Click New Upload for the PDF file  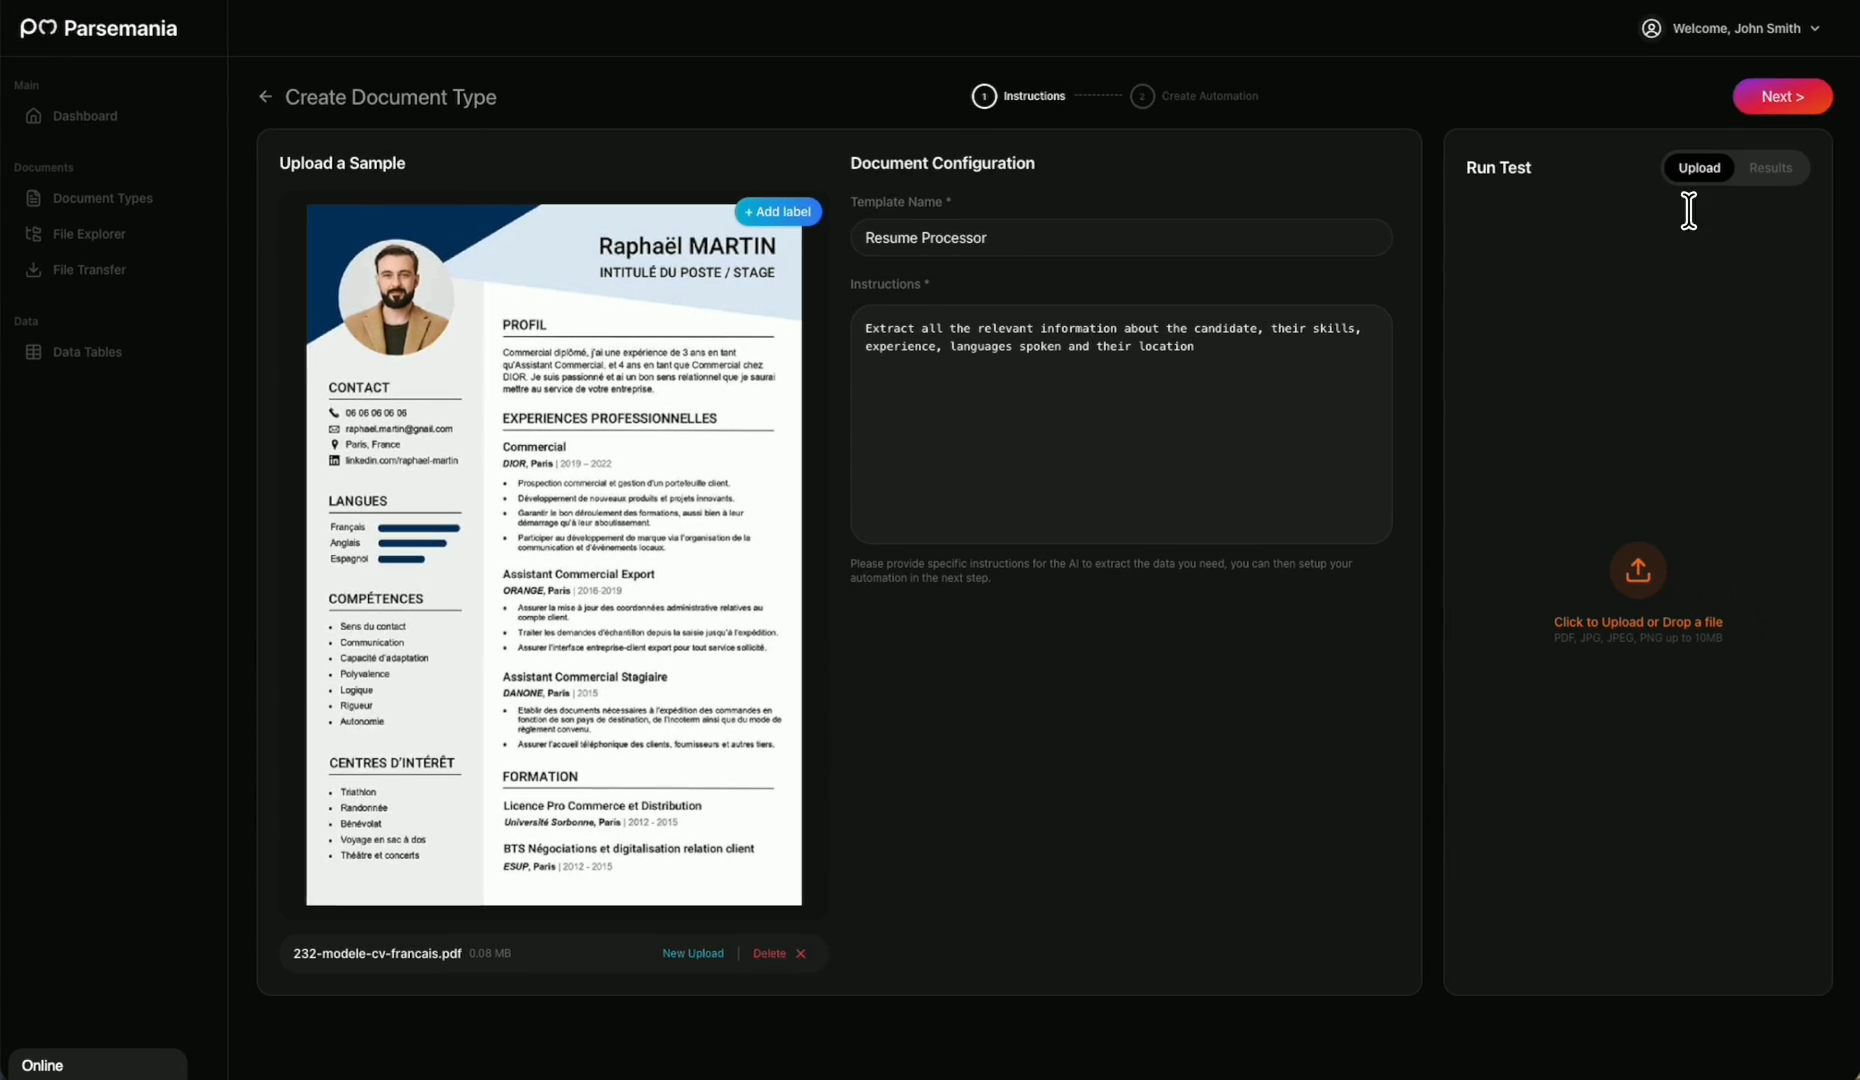pos(693,953)
